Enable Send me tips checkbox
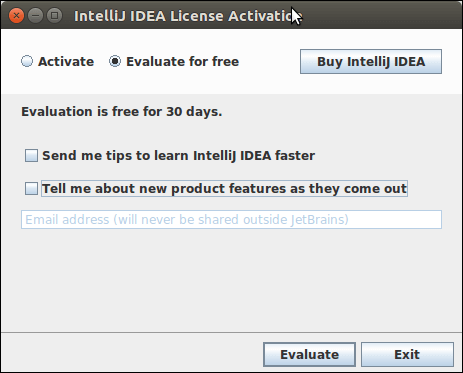 click(x=31, y=156)
